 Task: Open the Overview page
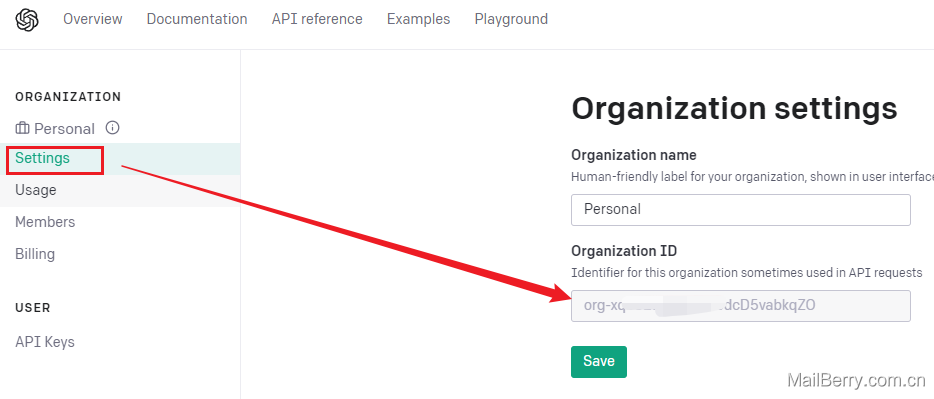click(x=93, y=19)
